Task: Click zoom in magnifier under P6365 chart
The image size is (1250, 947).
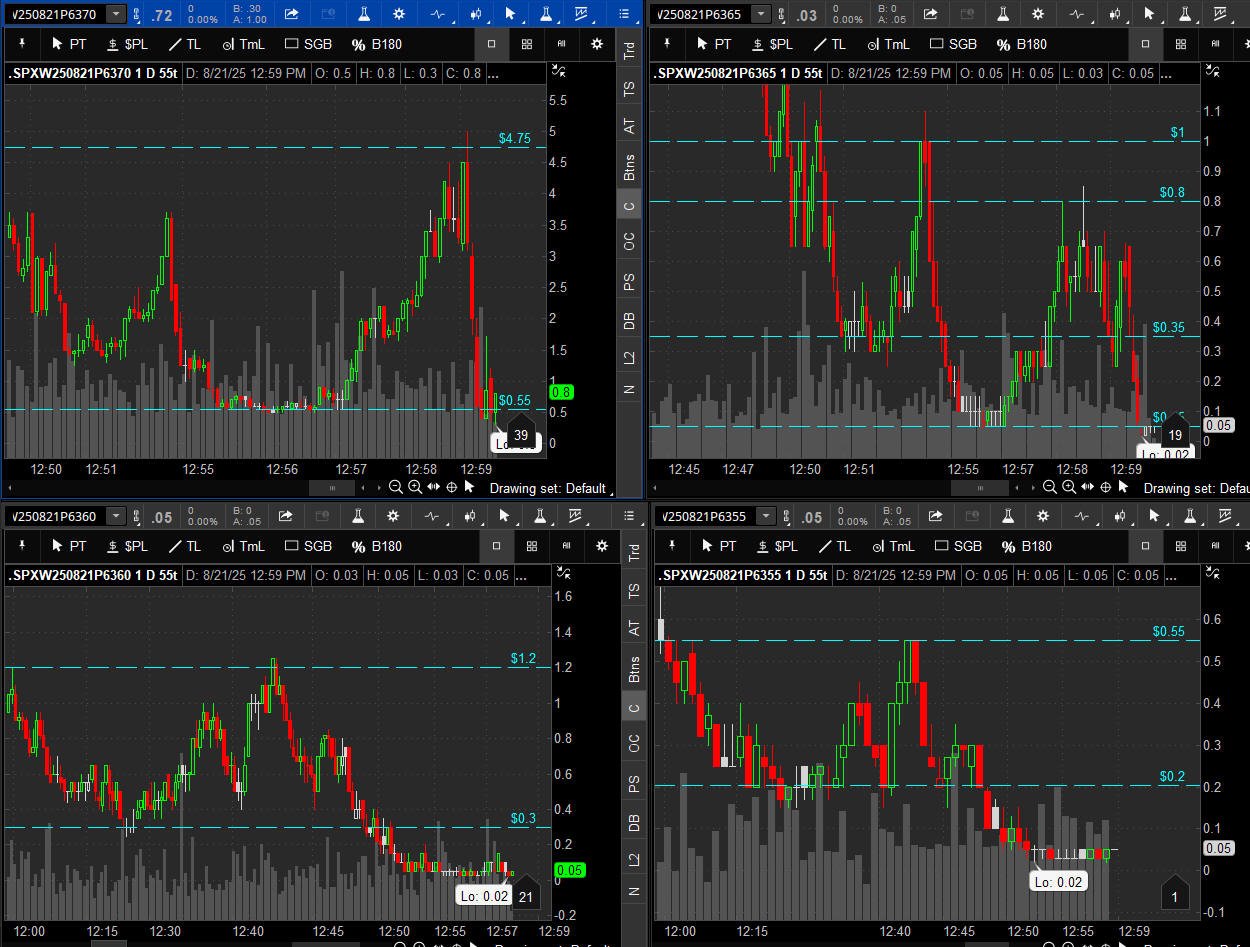Action: 1068,487
